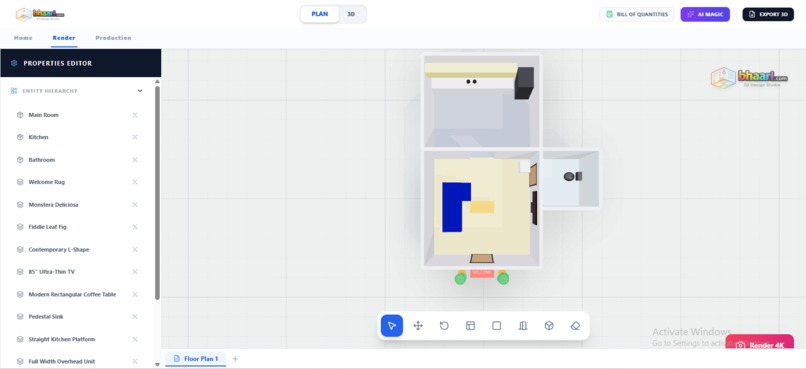Switch to 3D view mode
806x369 pixels.
point(352,14)
